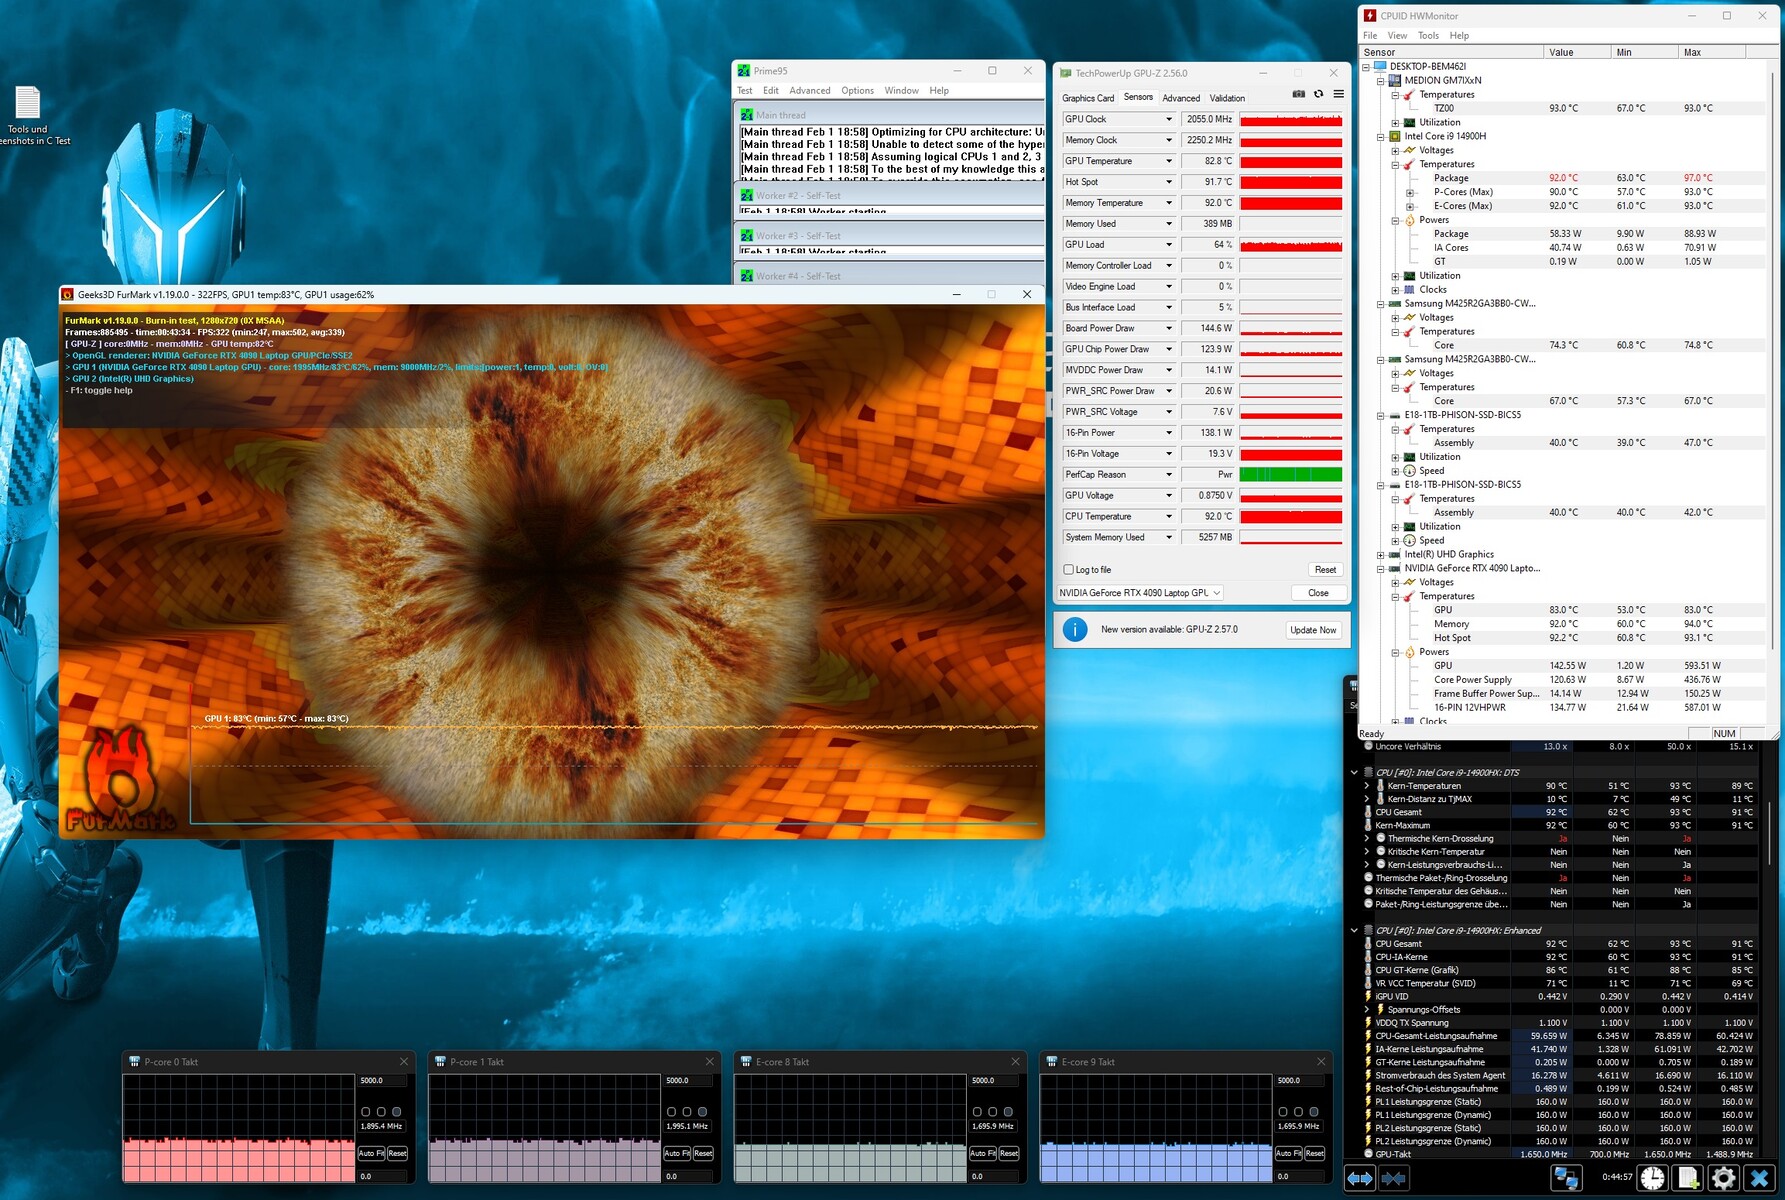Click the CPUID HWMonitor title bar icon
1785x1200 pixels.
(1370, 16)
